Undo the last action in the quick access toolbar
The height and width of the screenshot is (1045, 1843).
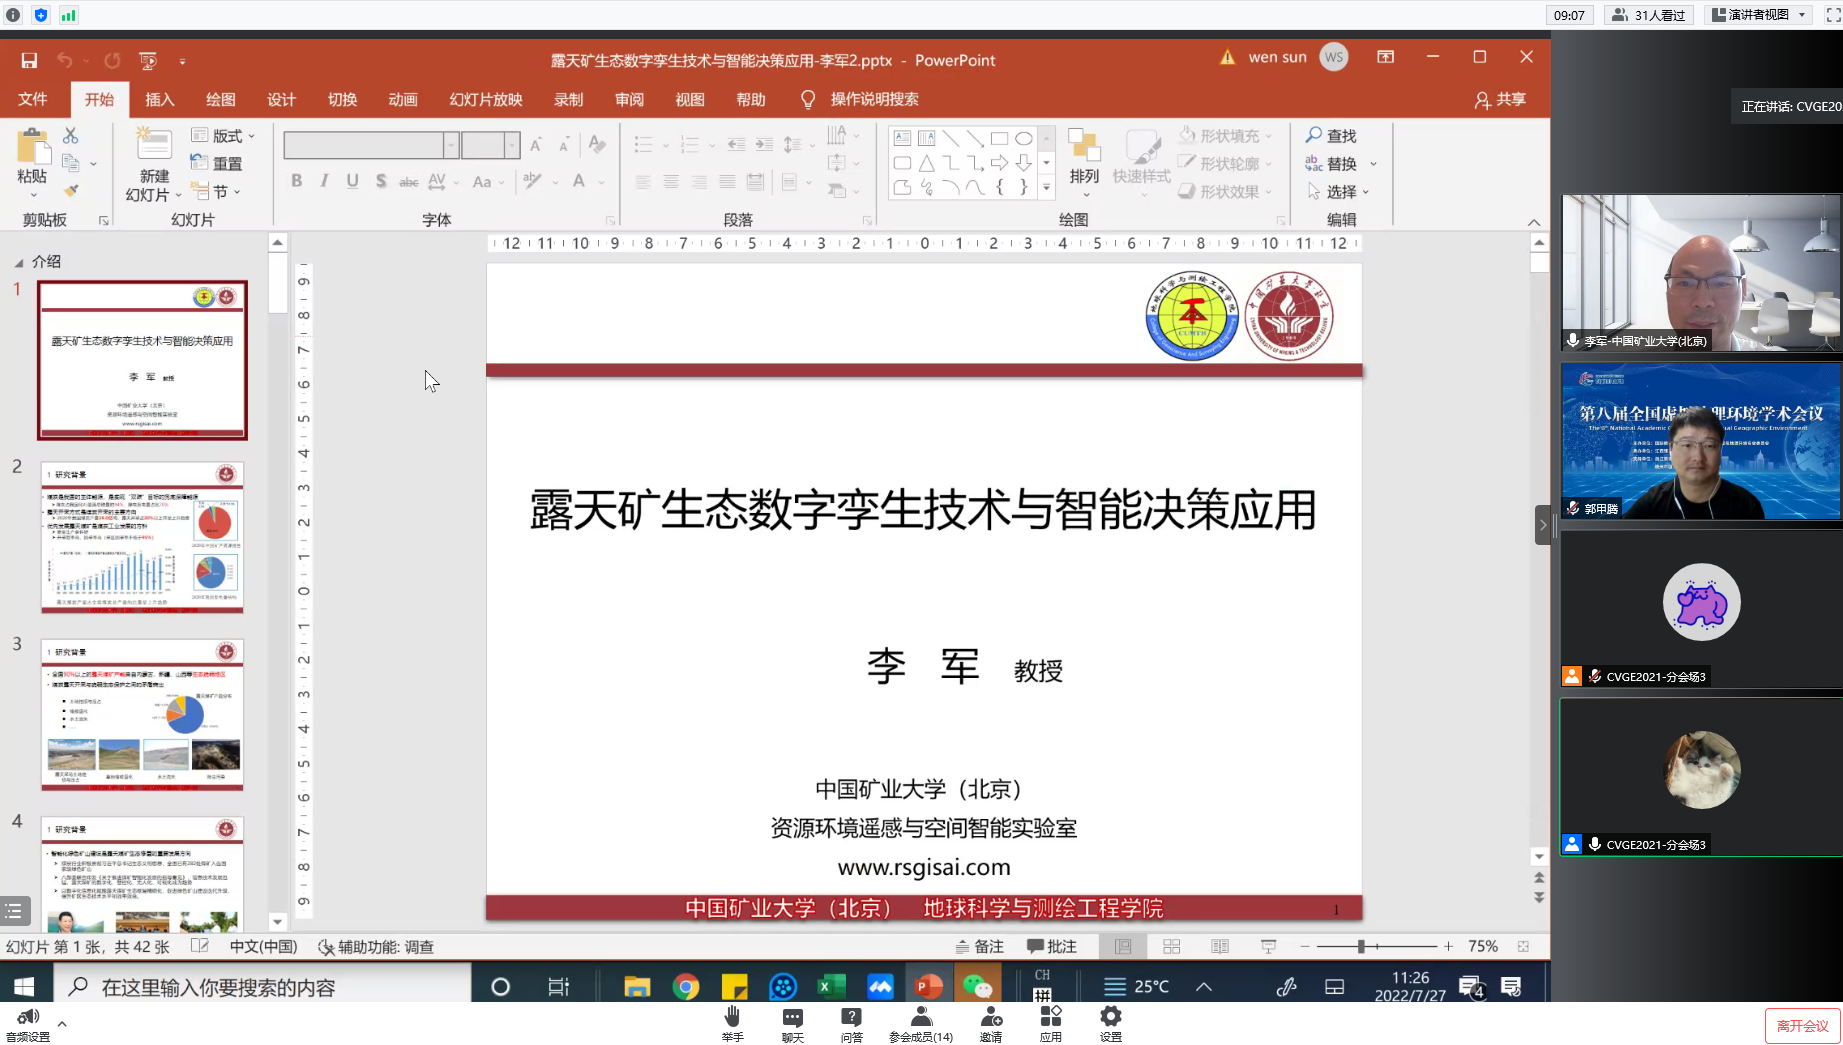[65, 60]
